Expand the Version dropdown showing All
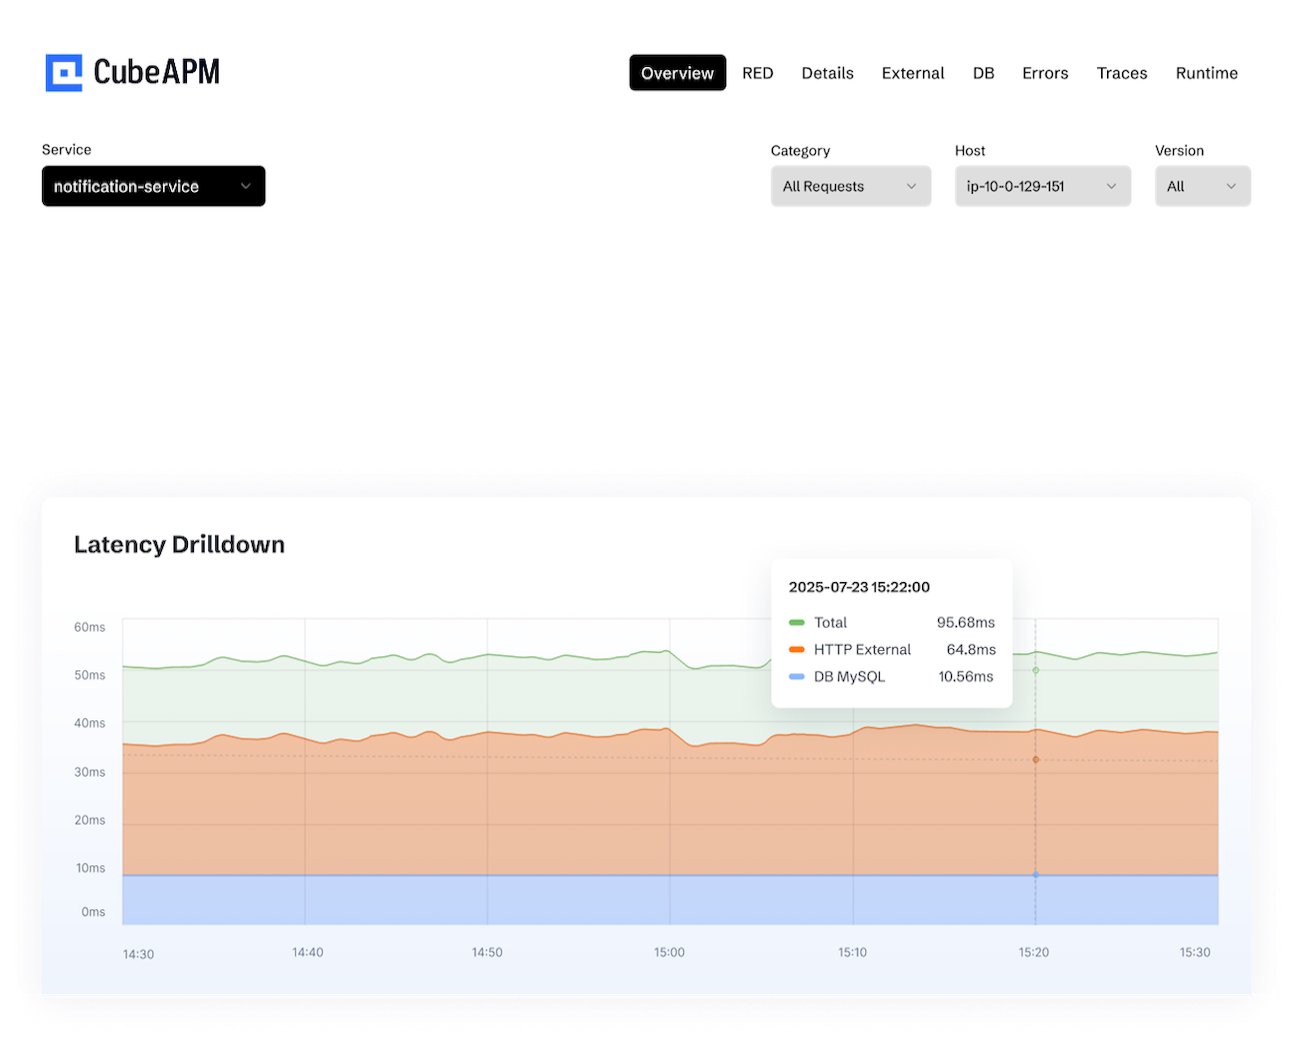The height and width of the screenshot is (1040, 1296). (1202, 186)
